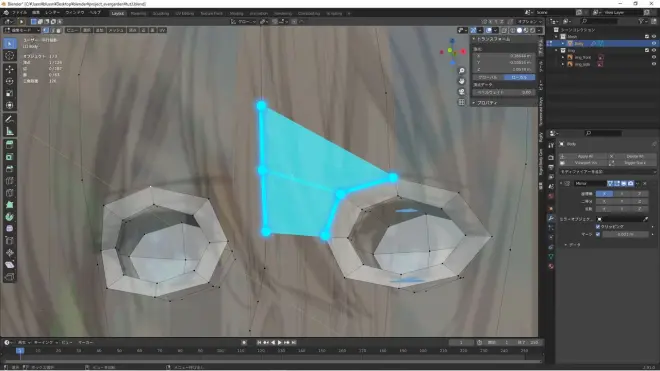The height and width of the screenshot is (371, 660).
Task: Switch to solid viewport shading
Action: point(519,30)
